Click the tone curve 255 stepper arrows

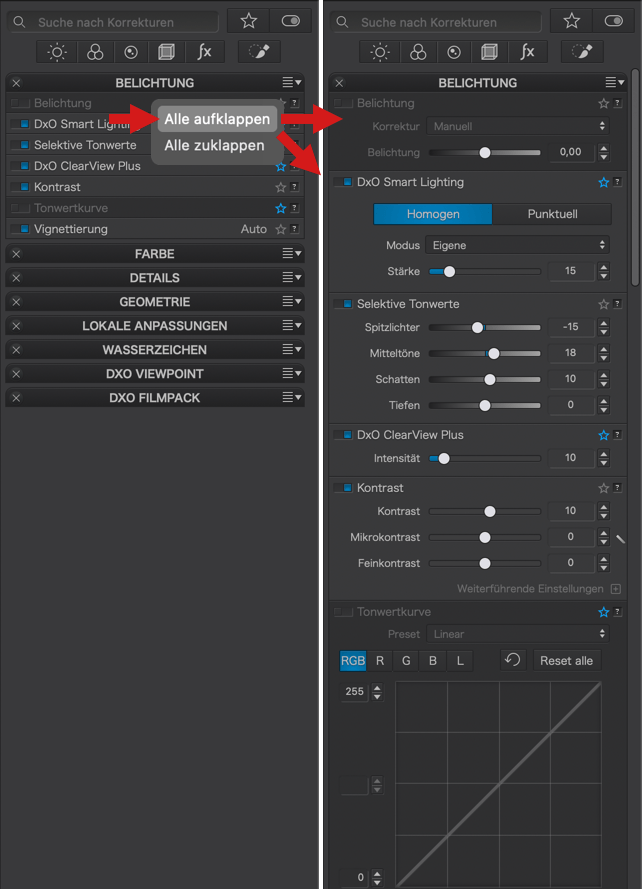tap(377, 692)
